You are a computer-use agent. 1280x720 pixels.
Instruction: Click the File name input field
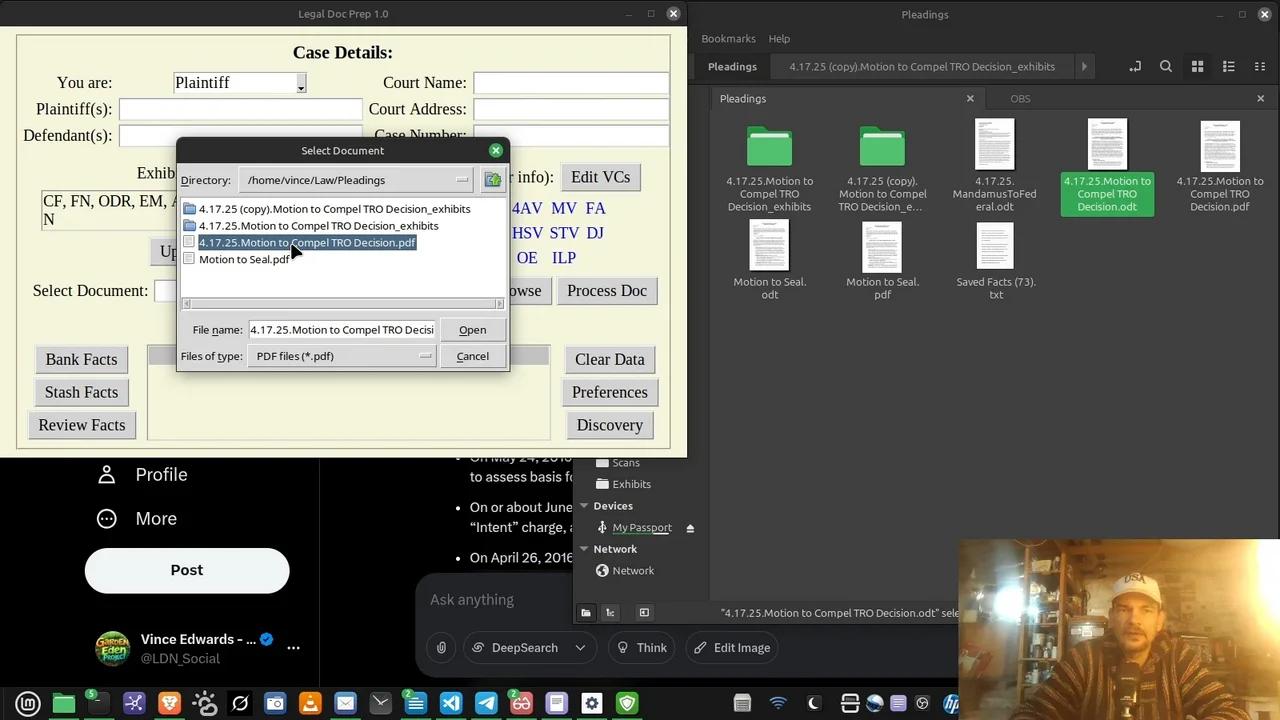click(x=342, y=330)
